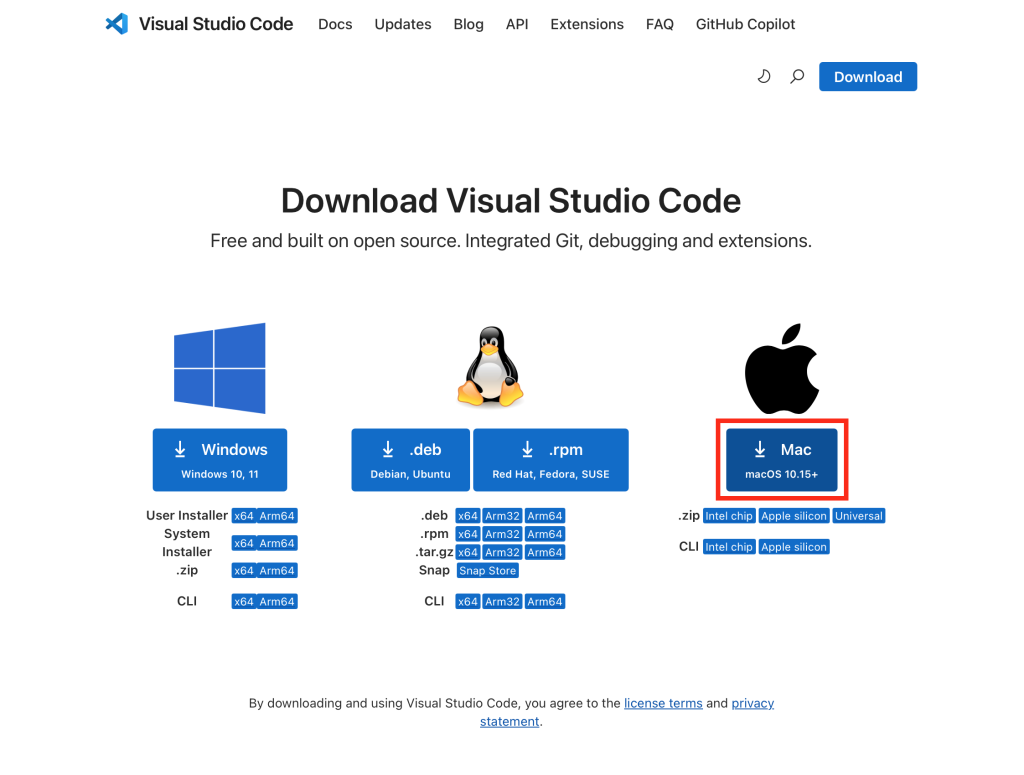Open the GitHub Copilot nav link
This screenshot has height=775, width=1024.
tap(746, 24)
